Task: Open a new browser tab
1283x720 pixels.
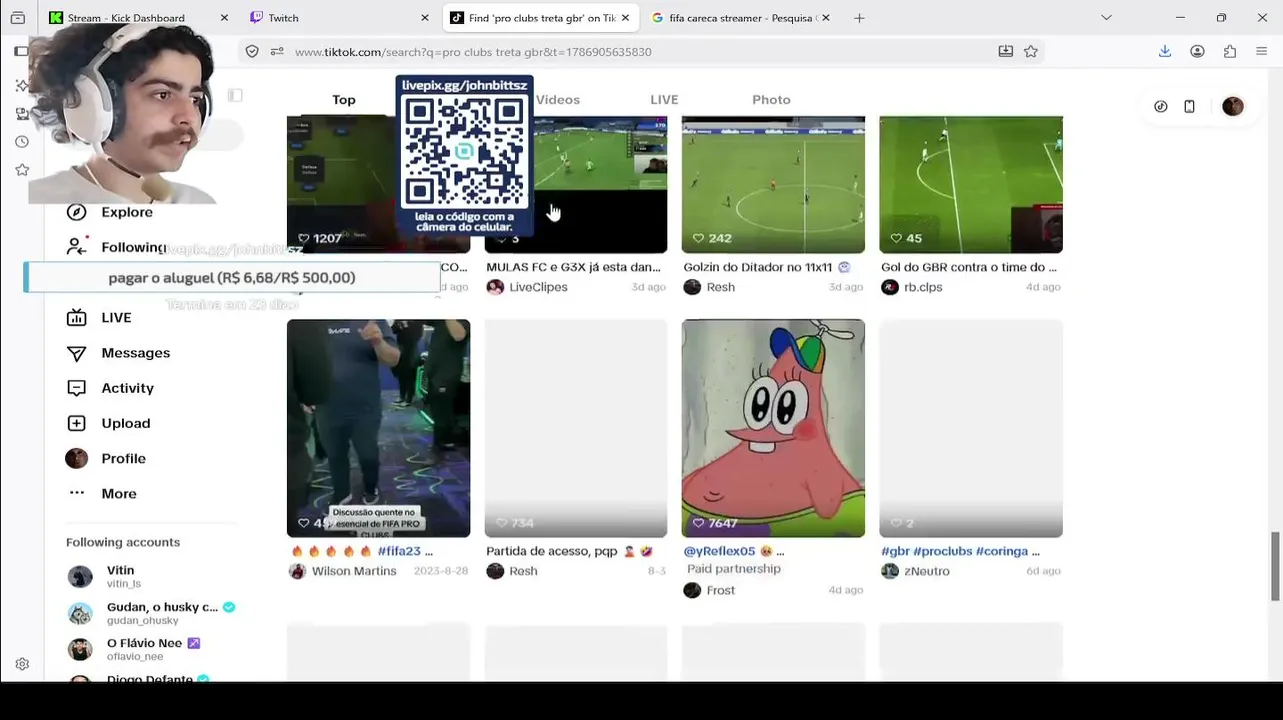Action: click(859, 18)
